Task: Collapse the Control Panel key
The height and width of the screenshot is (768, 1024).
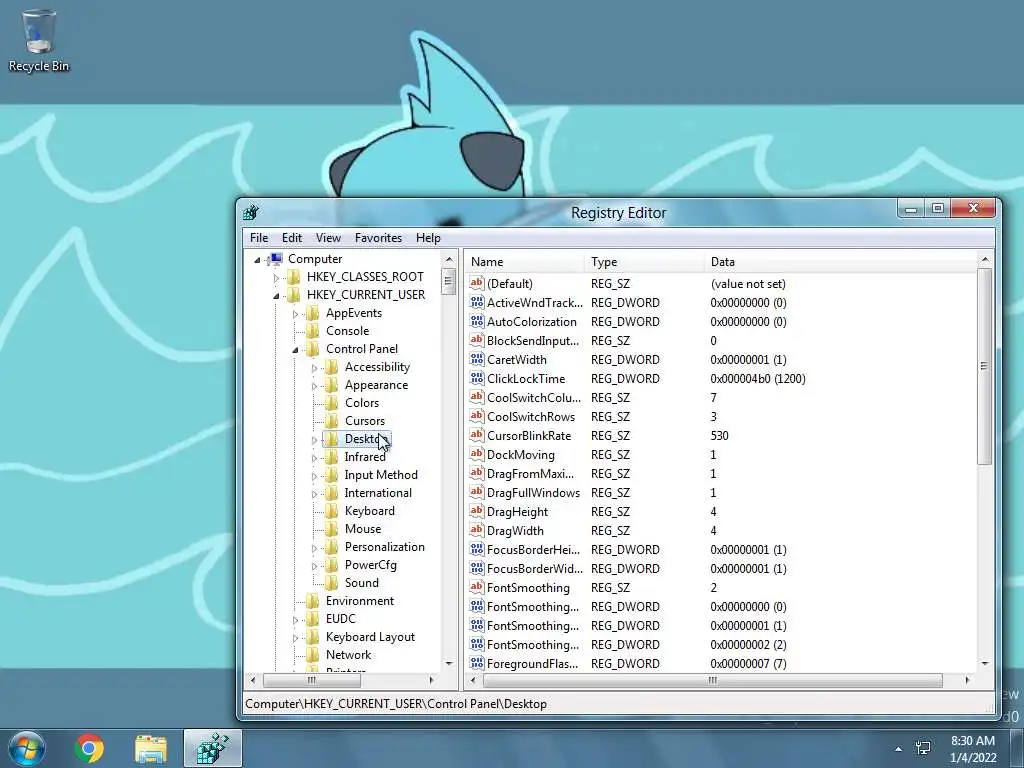Action: (295, 350)
